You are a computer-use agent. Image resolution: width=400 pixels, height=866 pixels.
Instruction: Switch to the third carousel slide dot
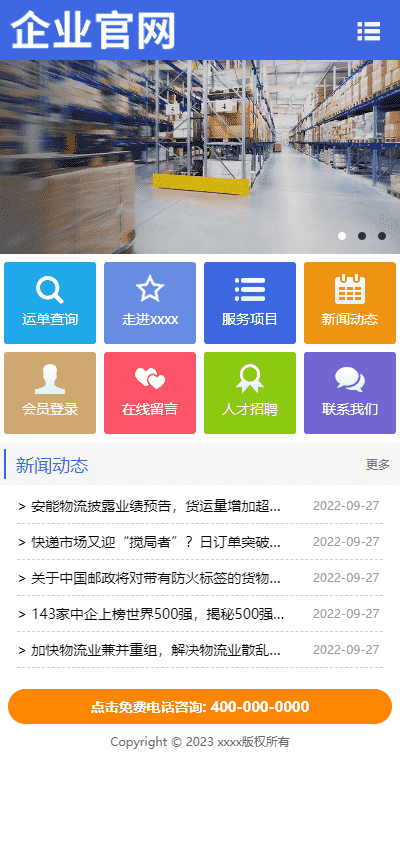click(382, 236)
